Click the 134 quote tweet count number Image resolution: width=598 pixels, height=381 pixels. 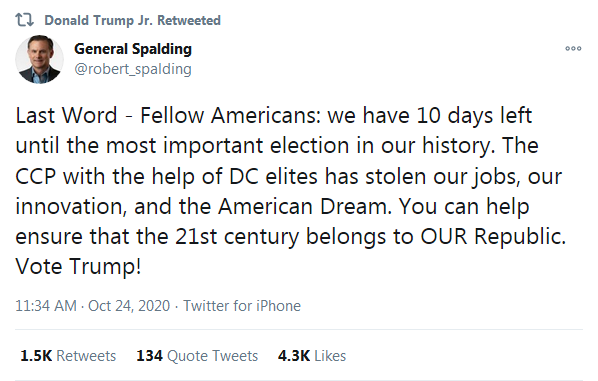150,356
